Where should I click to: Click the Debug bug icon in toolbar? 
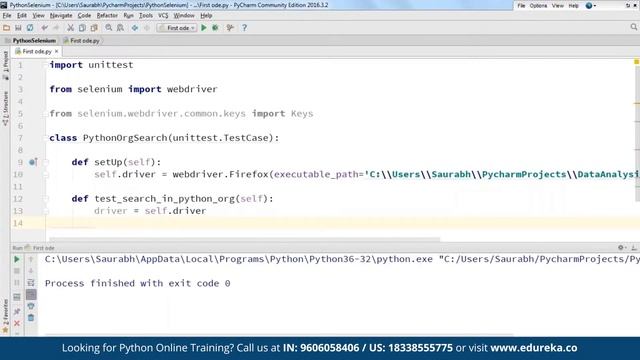tap(215, 28)
